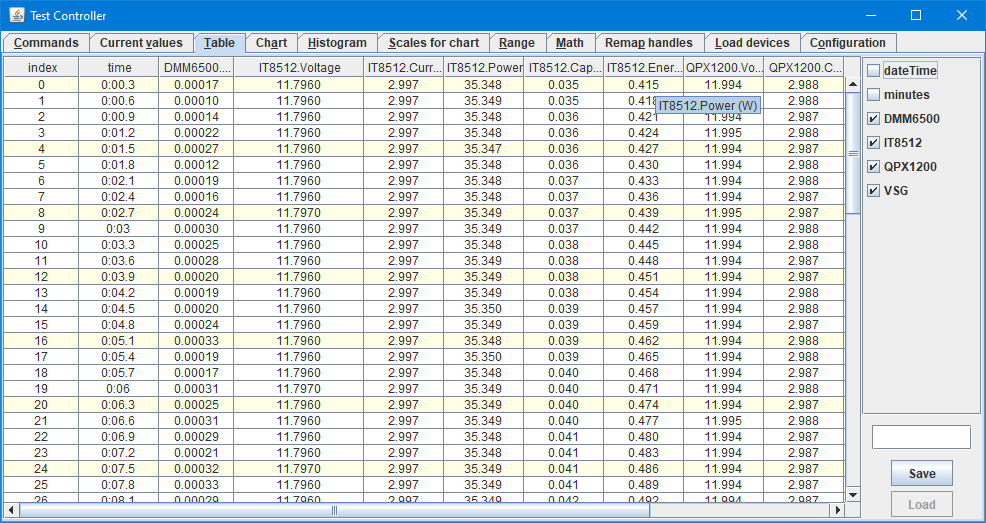Click the horizontal scrollbar thumb
Screen dimensions: 986x523
pyautogui.click(x=335, y=510)
